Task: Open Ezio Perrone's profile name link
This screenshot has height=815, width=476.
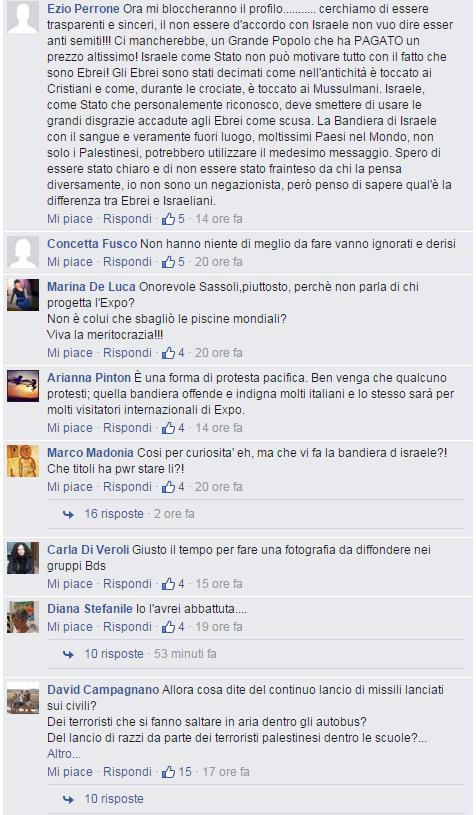Action: [x=84, y=9]
